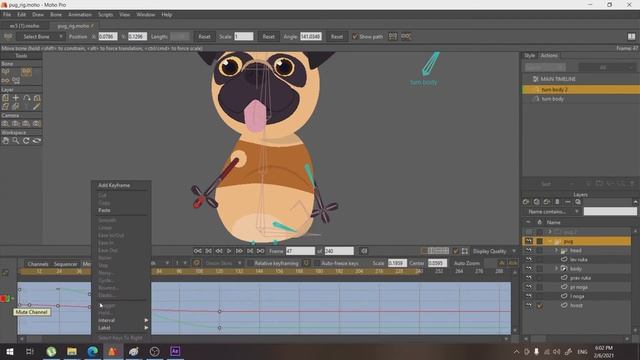Jump to the end with the last transport button
The height and width of the screenshot is (360, 640).
click(260, 251)
